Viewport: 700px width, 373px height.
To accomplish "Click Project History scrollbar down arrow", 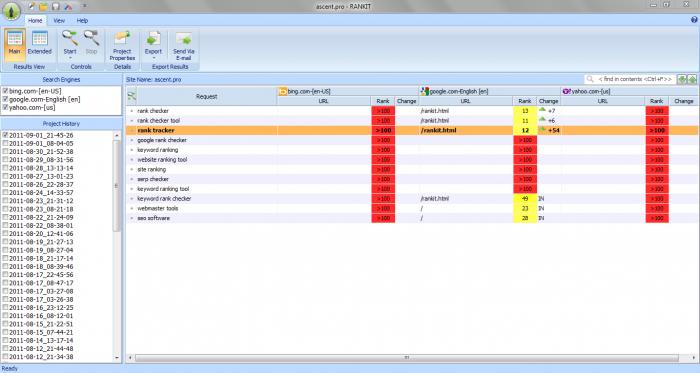I will pos(117,358).
